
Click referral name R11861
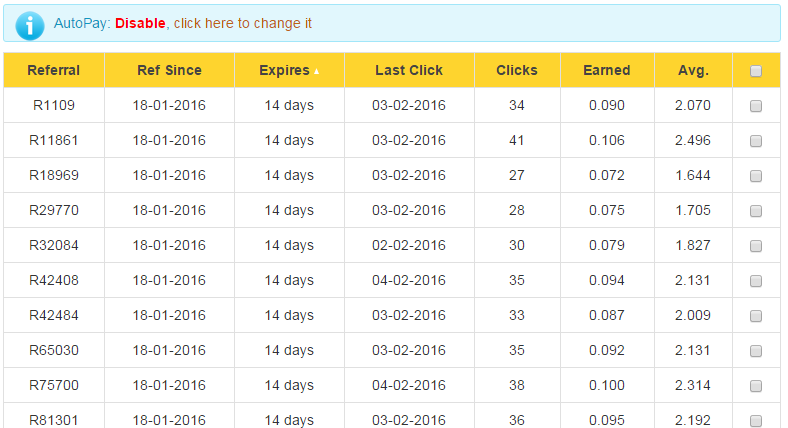pyautogui.click(x=54, y=141)
